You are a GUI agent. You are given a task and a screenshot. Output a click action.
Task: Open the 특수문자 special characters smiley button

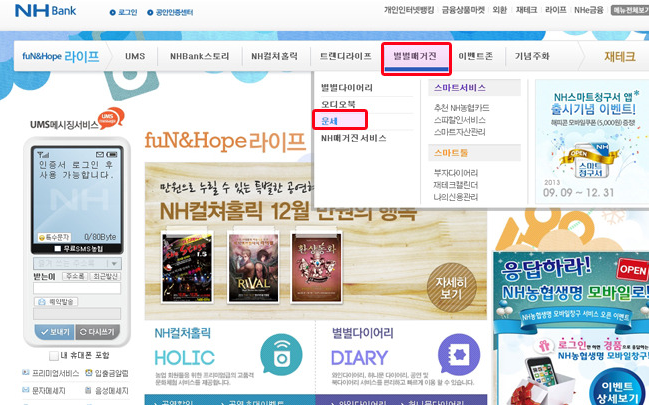coord(54,237)
